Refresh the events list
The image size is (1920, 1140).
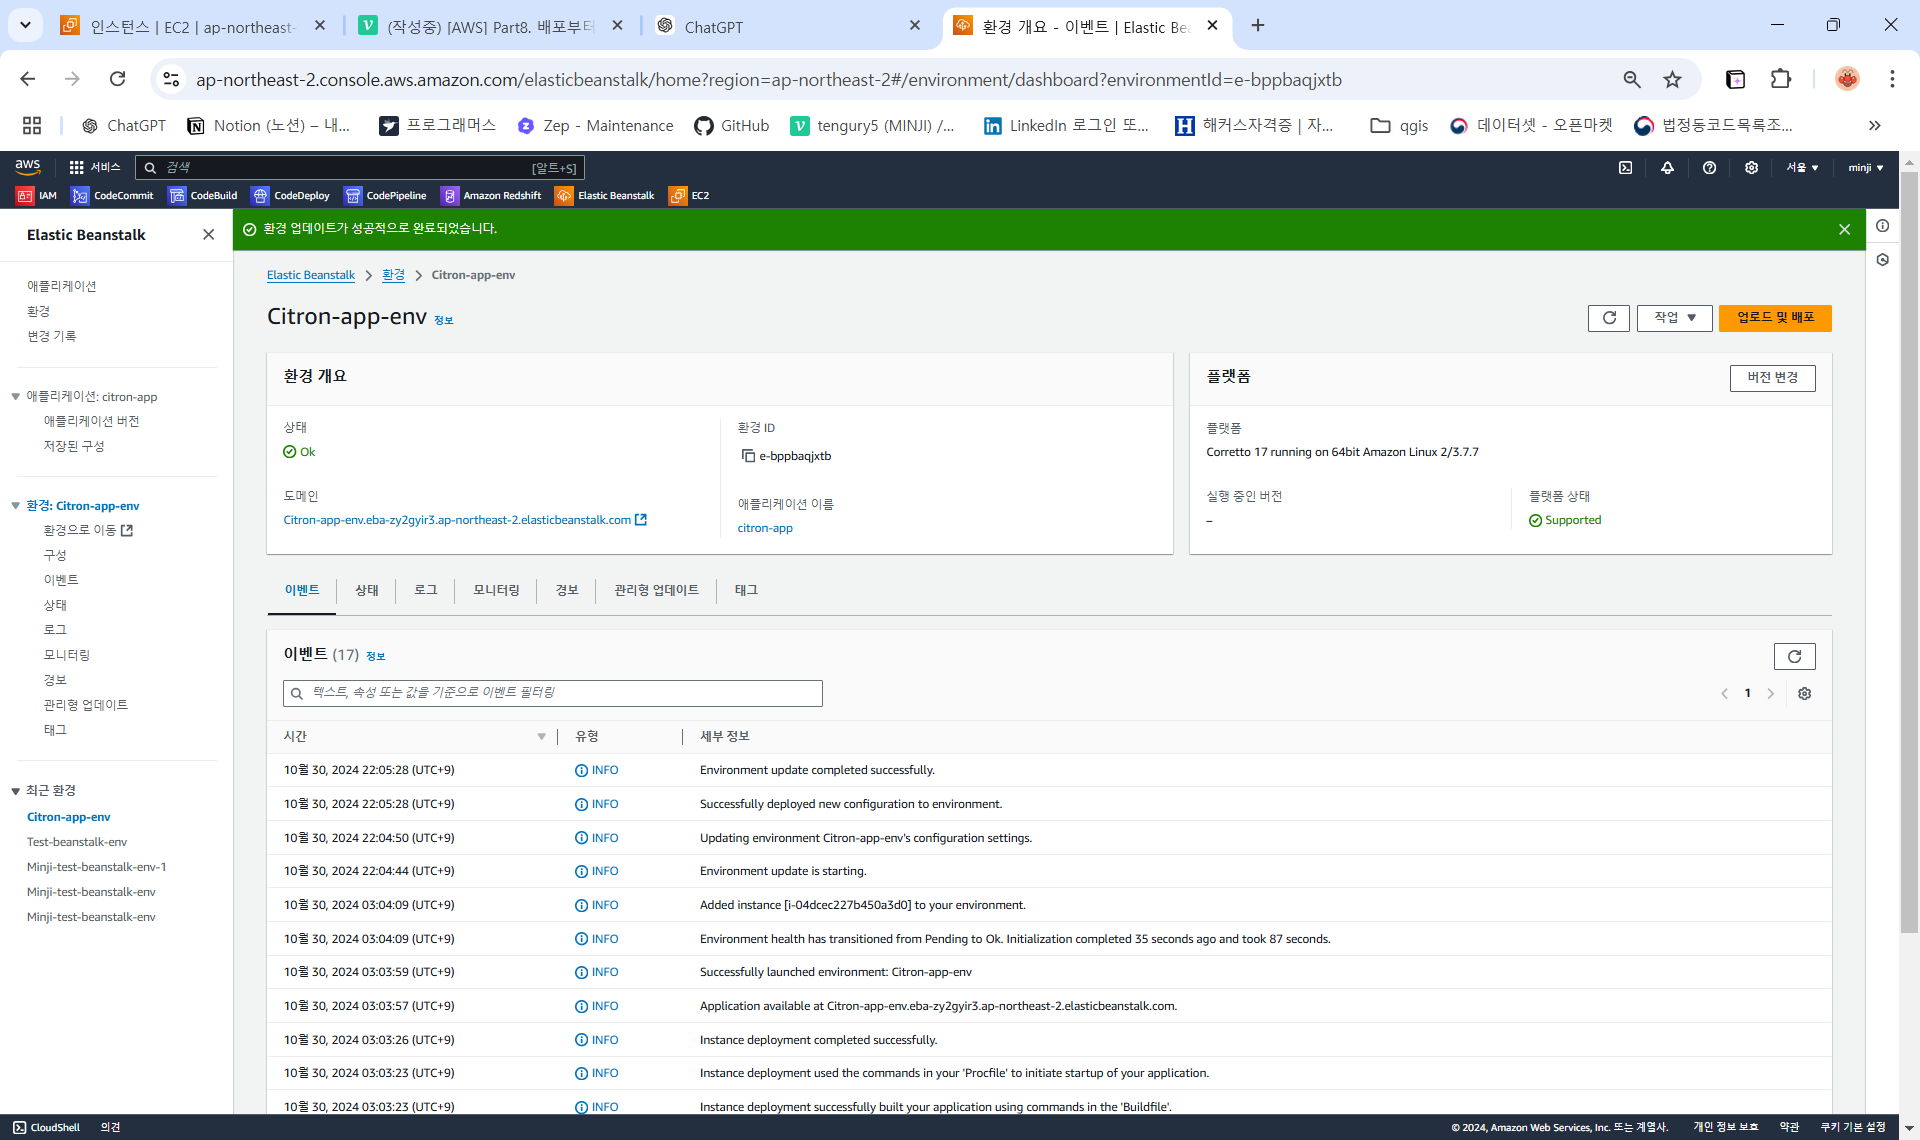click(x=1794, y=657)
